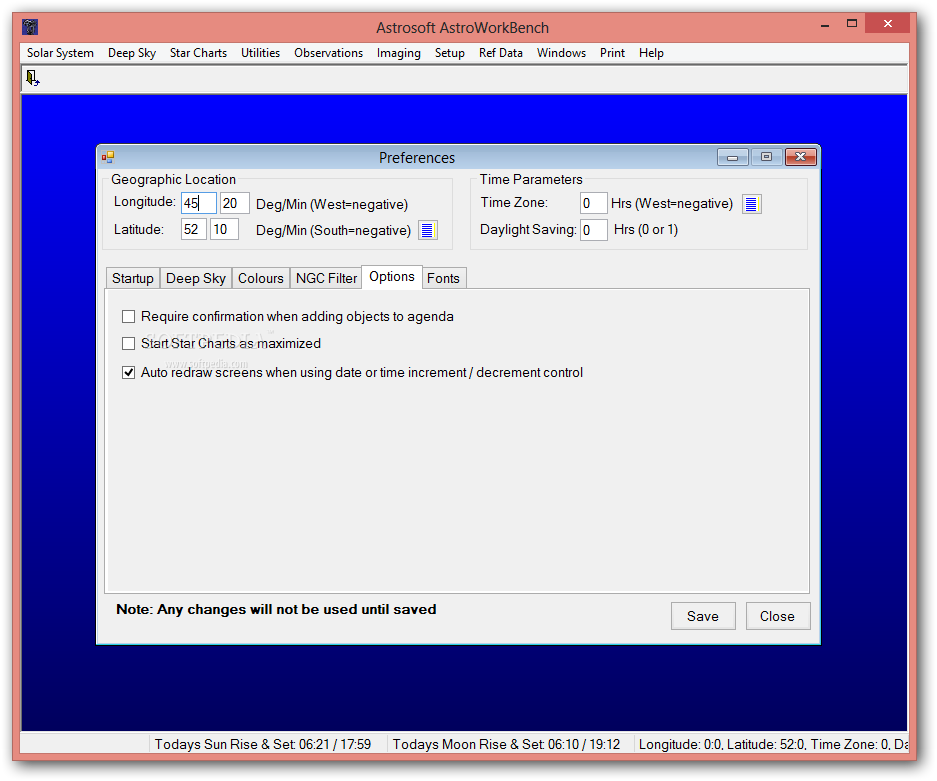
Task: Click the Time Zone hours field
Action: coord(593,203)
